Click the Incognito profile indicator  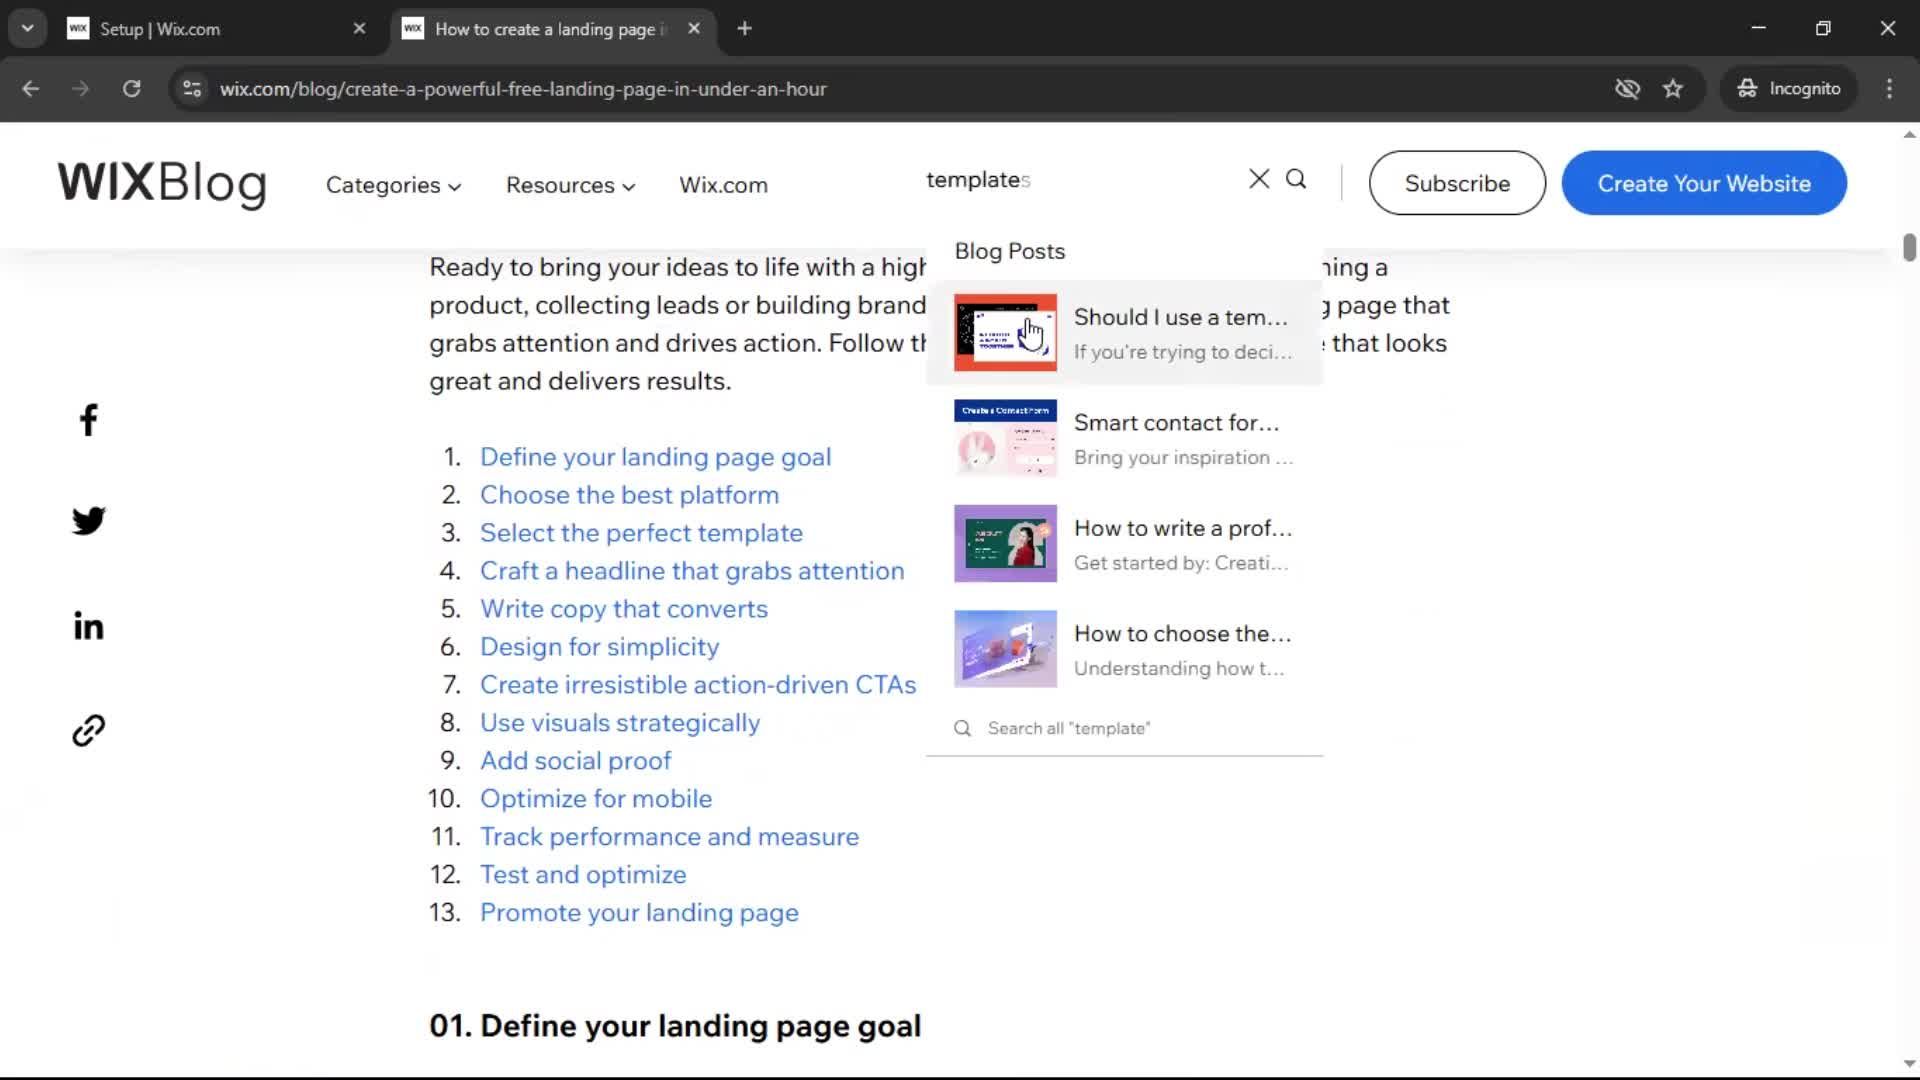coord(1789,89)
